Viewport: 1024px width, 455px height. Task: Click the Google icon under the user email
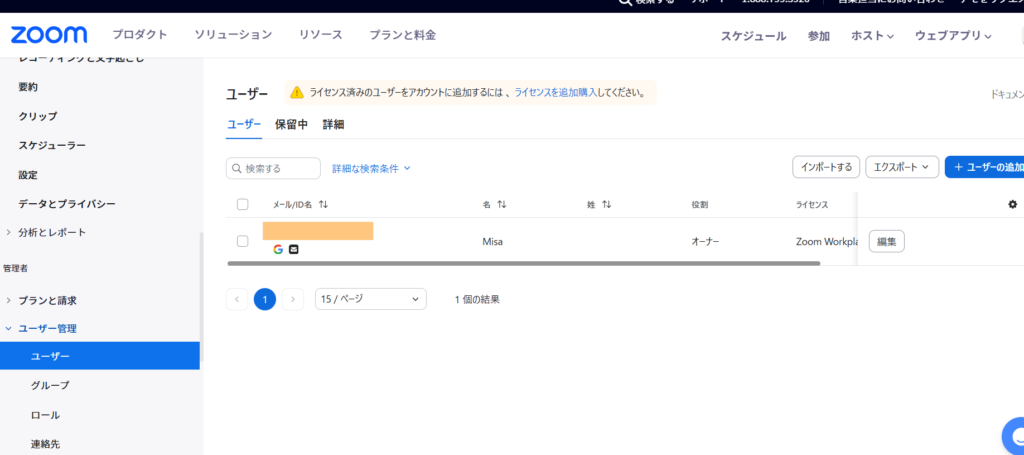coord(278,249)
